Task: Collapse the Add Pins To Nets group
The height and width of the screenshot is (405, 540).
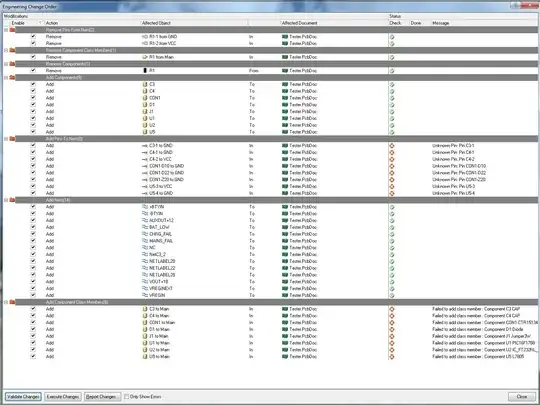Action: point(6,139)
